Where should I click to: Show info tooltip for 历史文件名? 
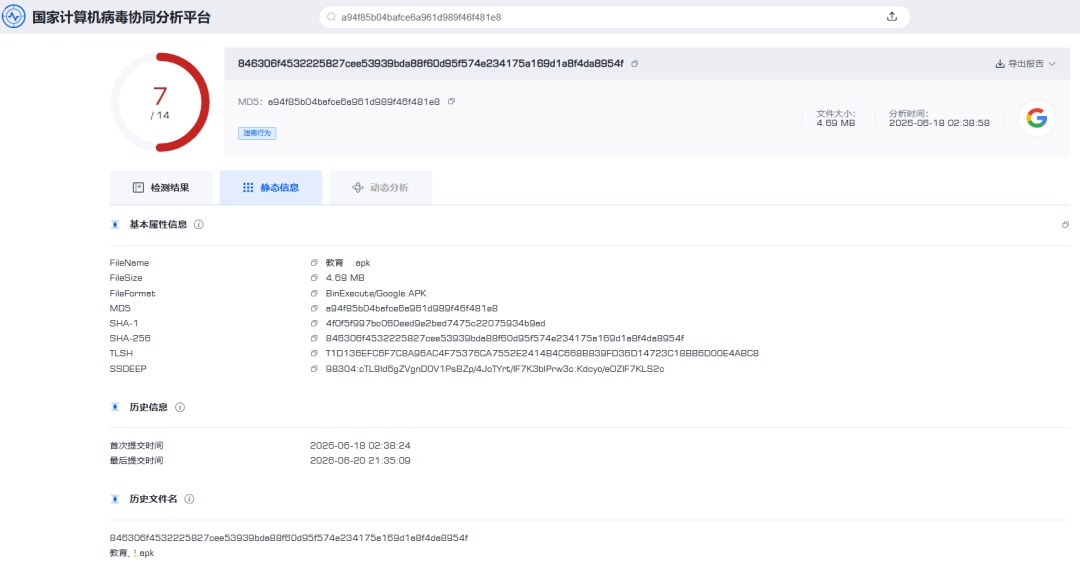[x=189, y=499]
